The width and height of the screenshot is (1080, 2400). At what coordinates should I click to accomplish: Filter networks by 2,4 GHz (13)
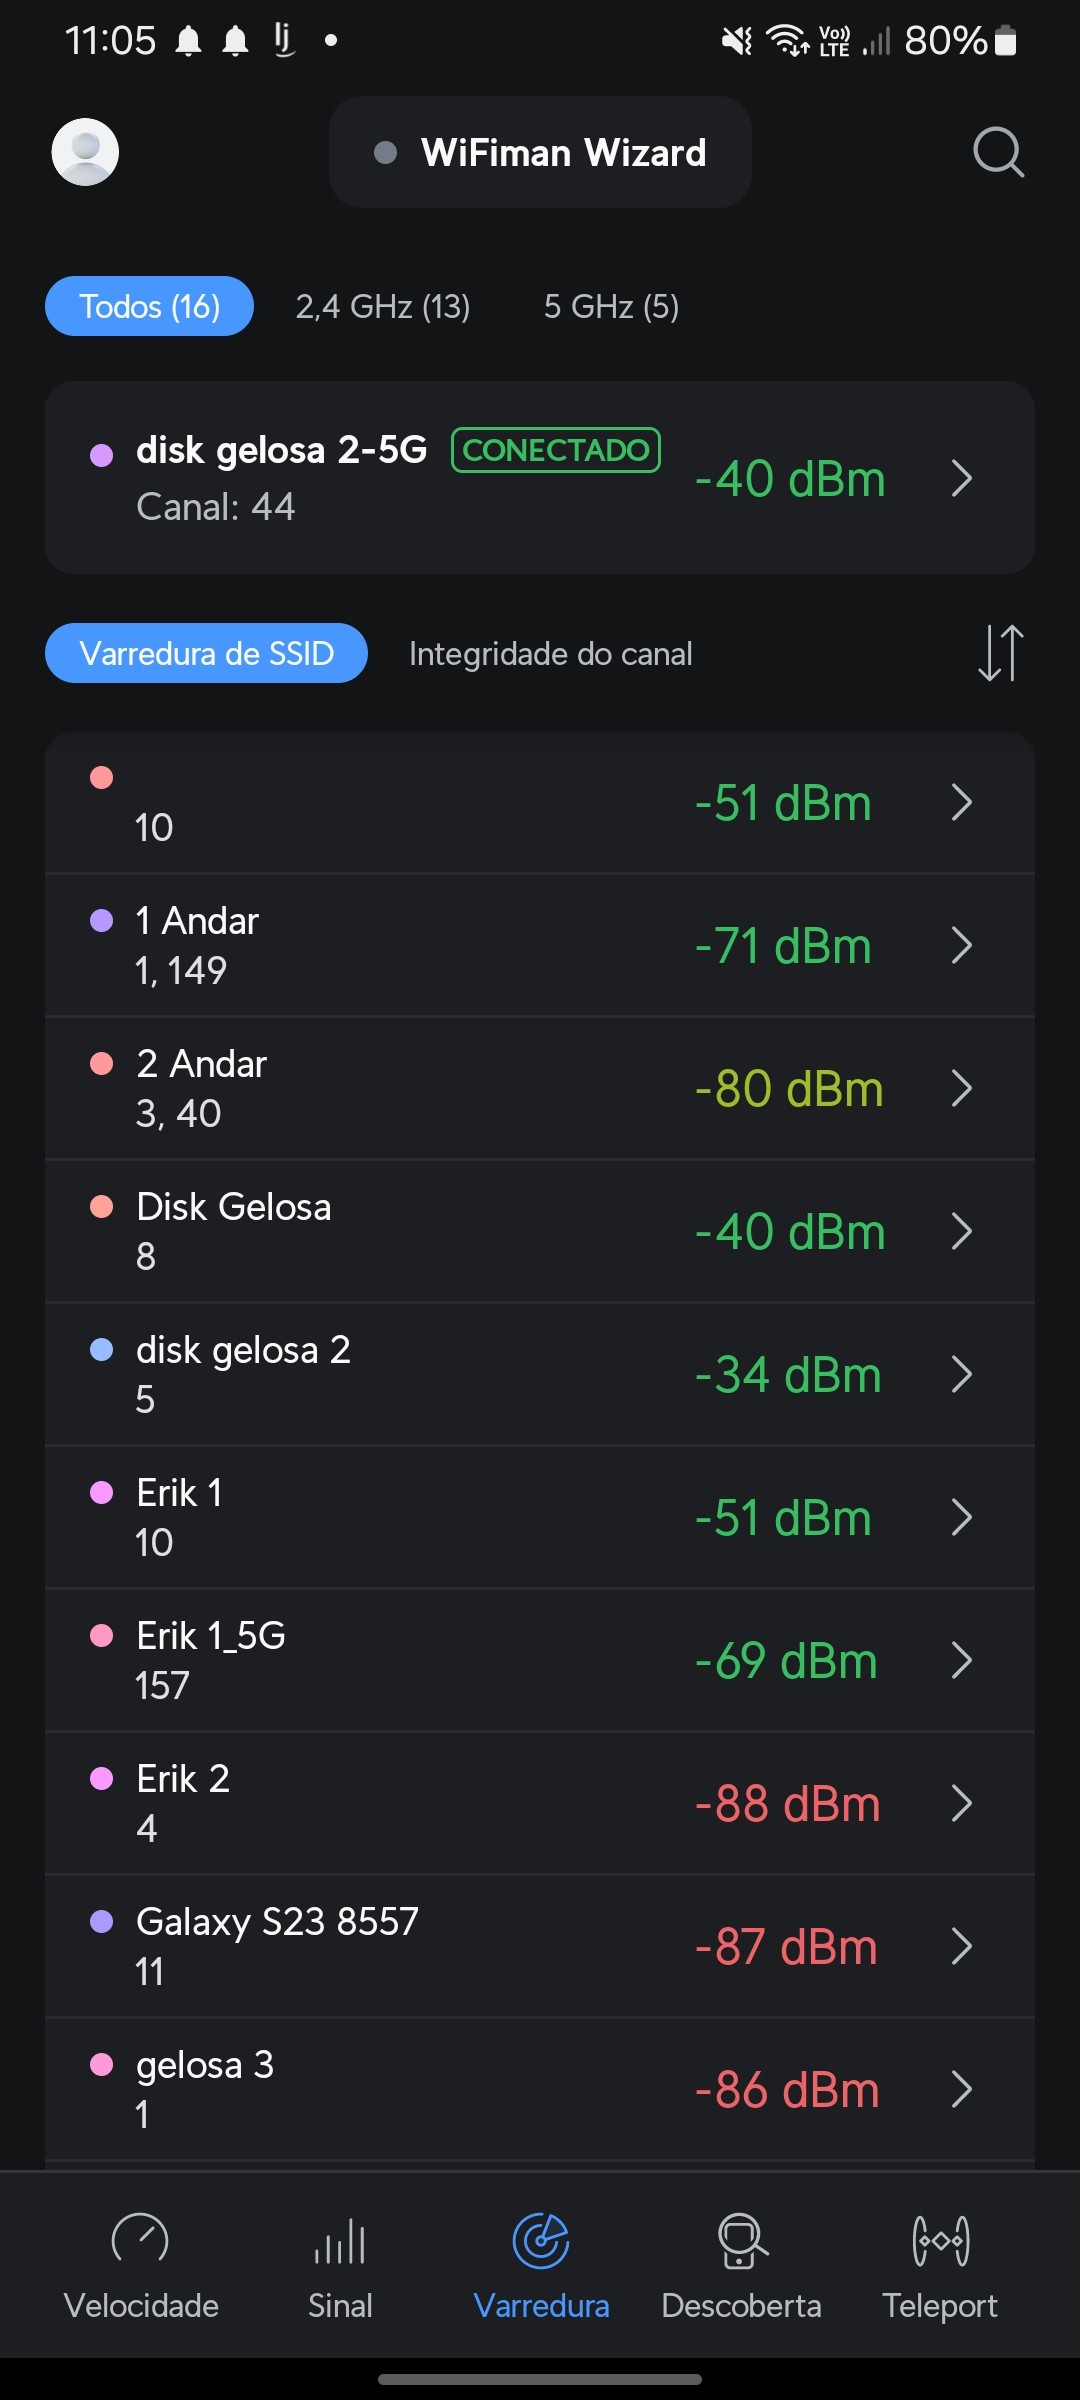[383, 306]
